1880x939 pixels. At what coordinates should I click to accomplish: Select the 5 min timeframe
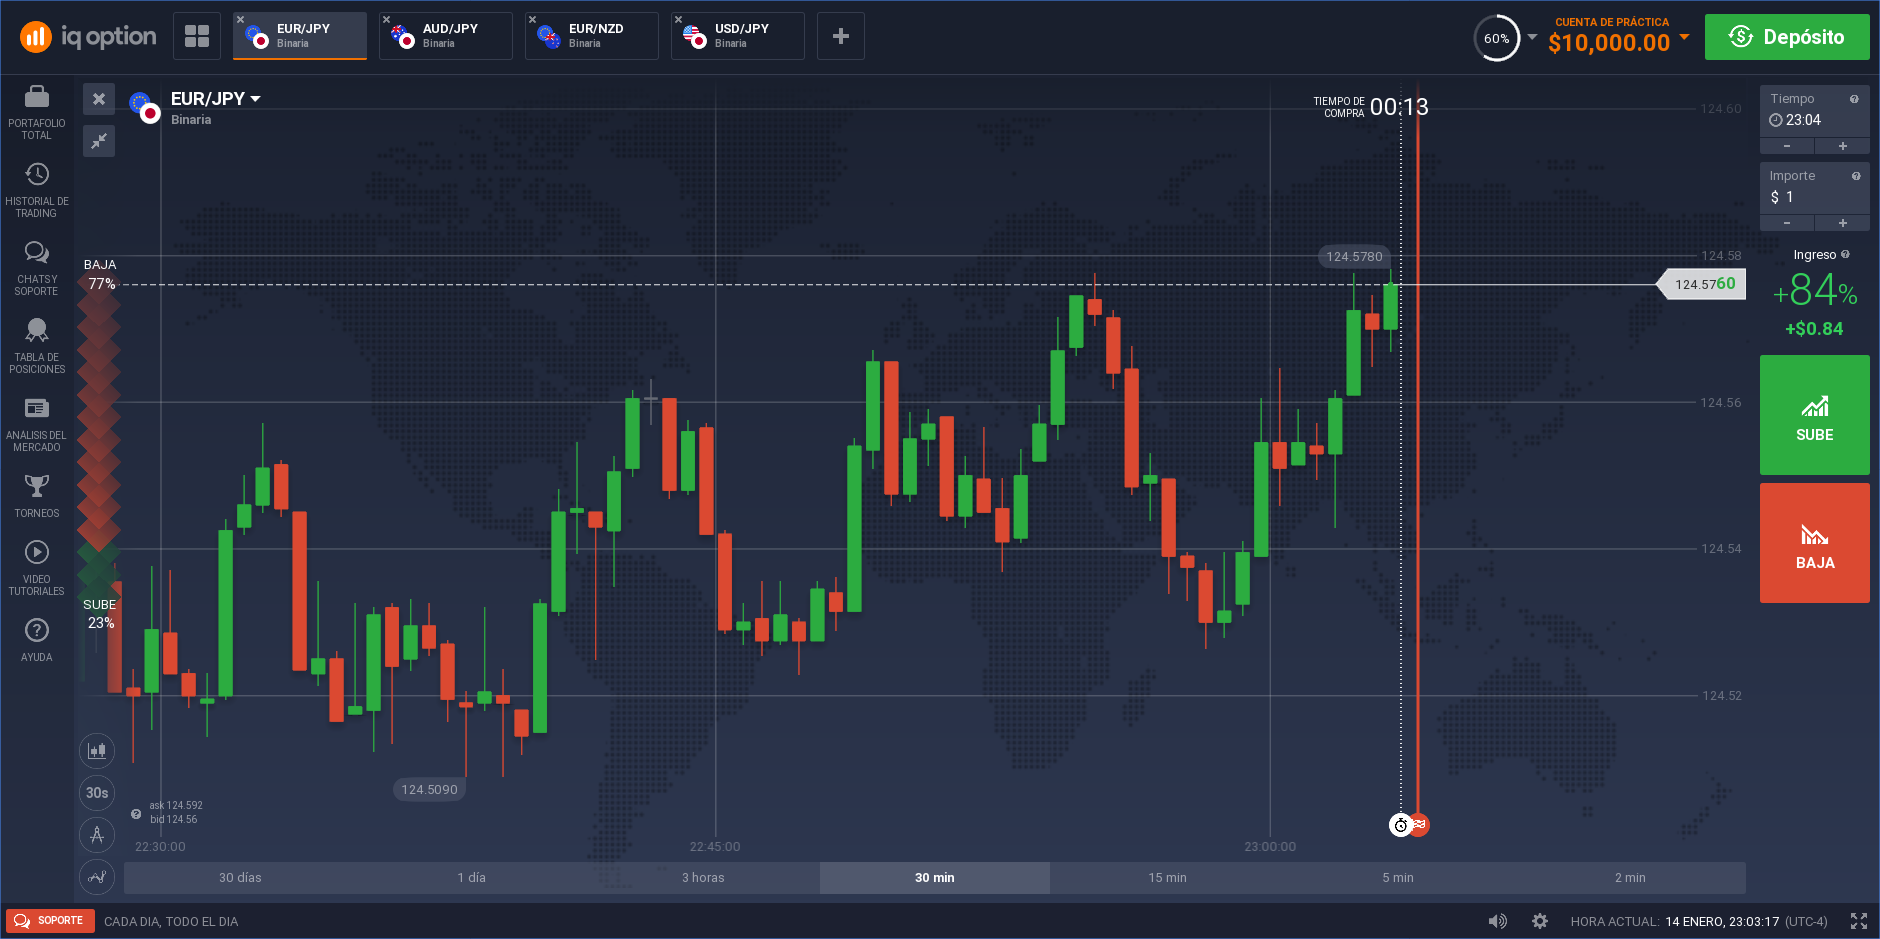[x=1398, y=878]
